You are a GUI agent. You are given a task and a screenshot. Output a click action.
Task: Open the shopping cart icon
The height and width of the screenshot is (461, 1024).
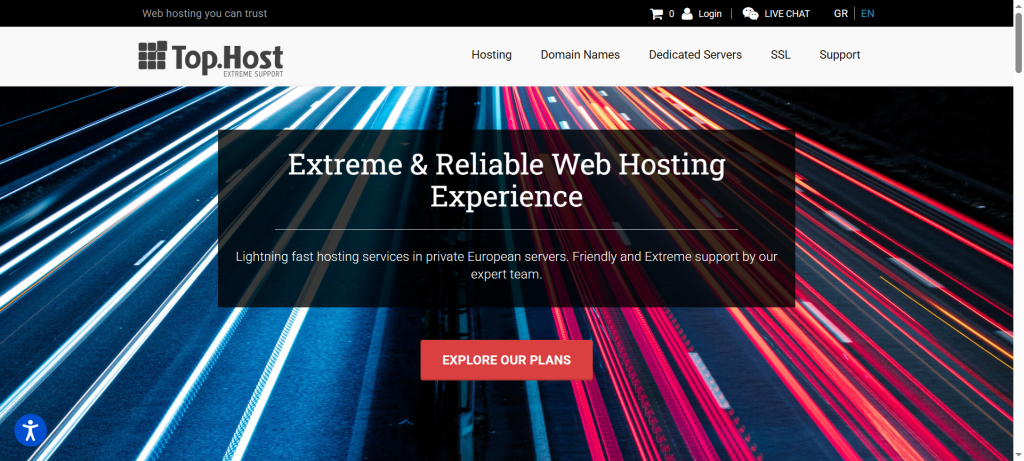pos(656,14)
